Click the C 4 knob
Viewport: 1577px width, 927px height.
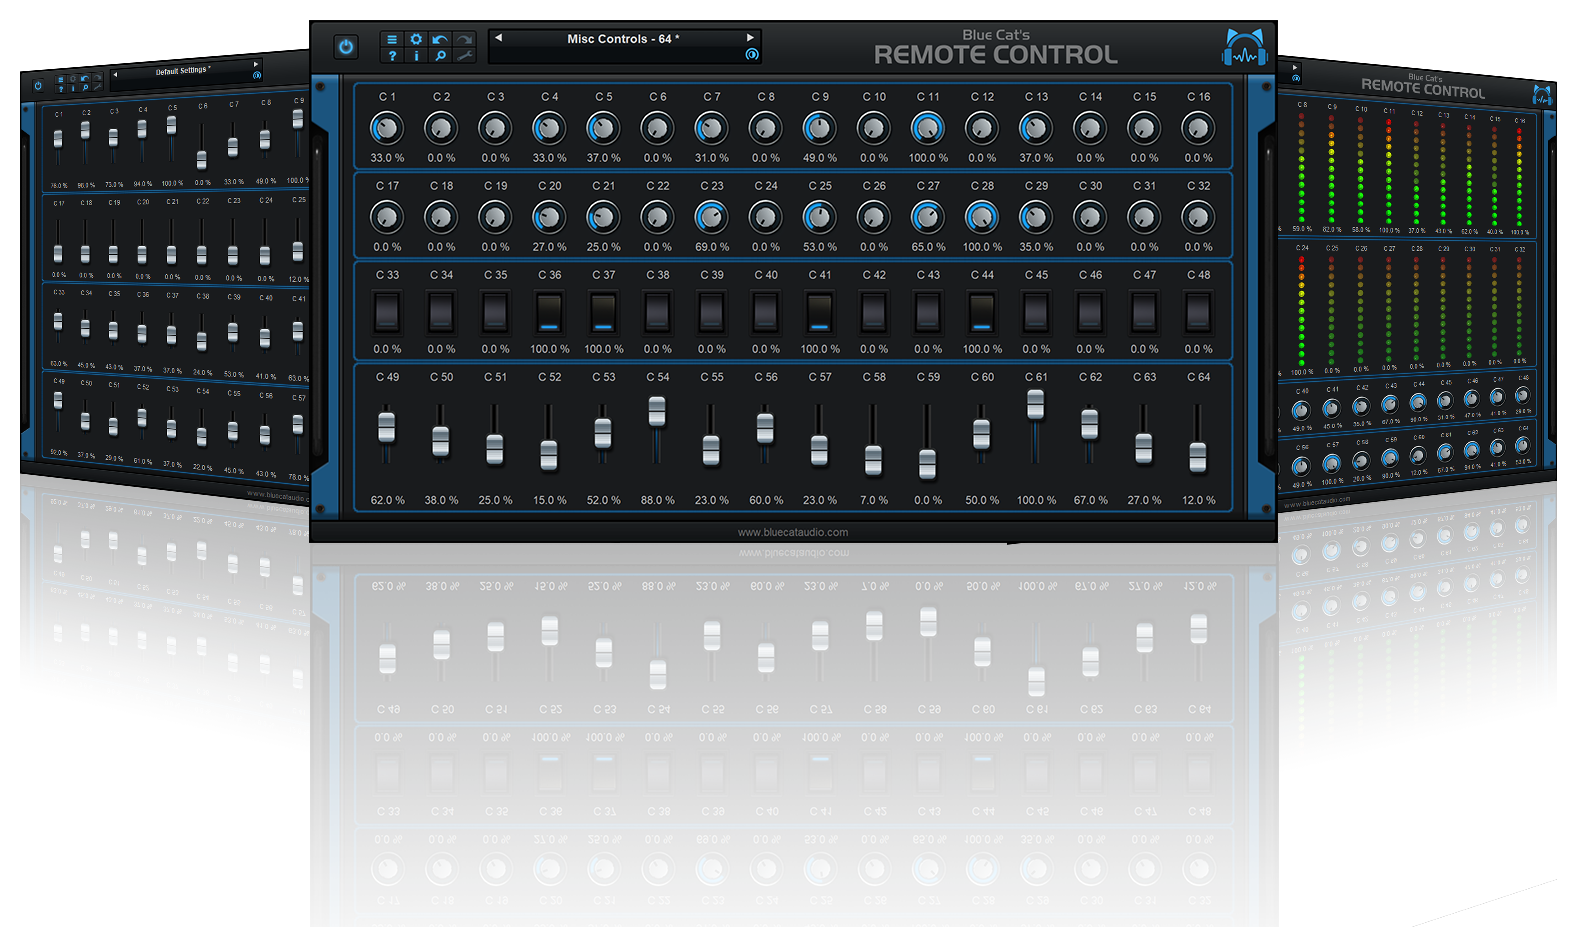549,128
